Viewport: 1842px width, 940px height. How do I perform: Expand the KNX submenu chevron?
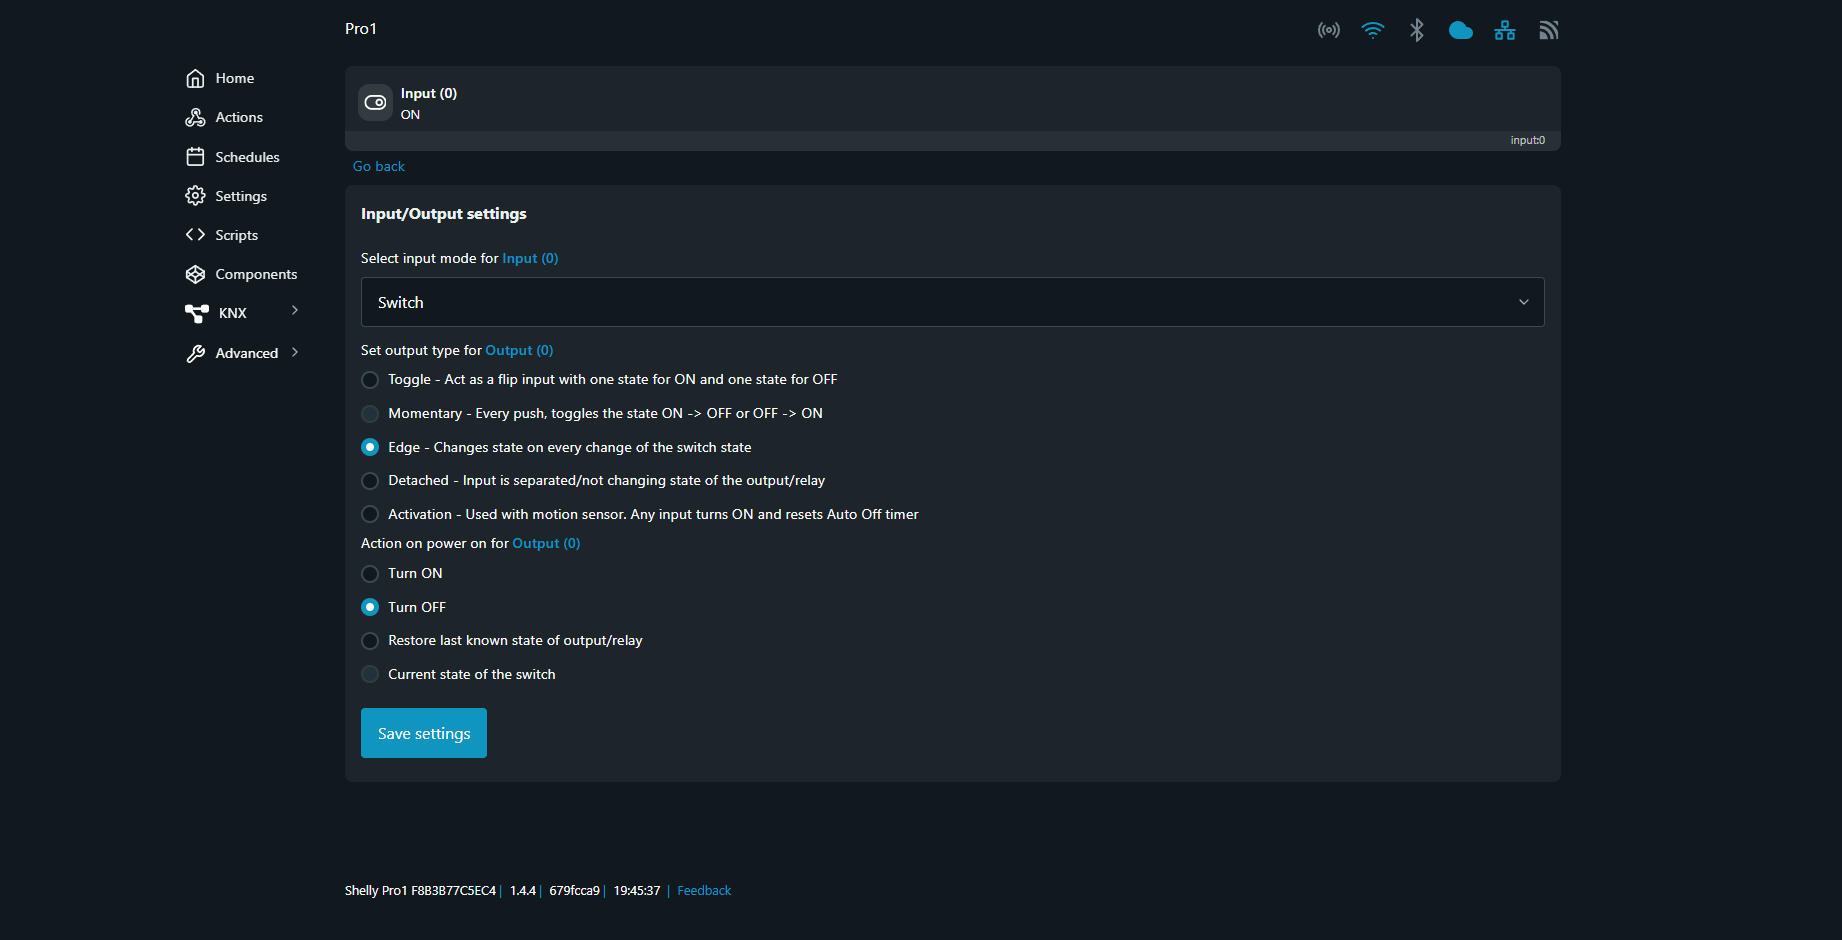295,311
